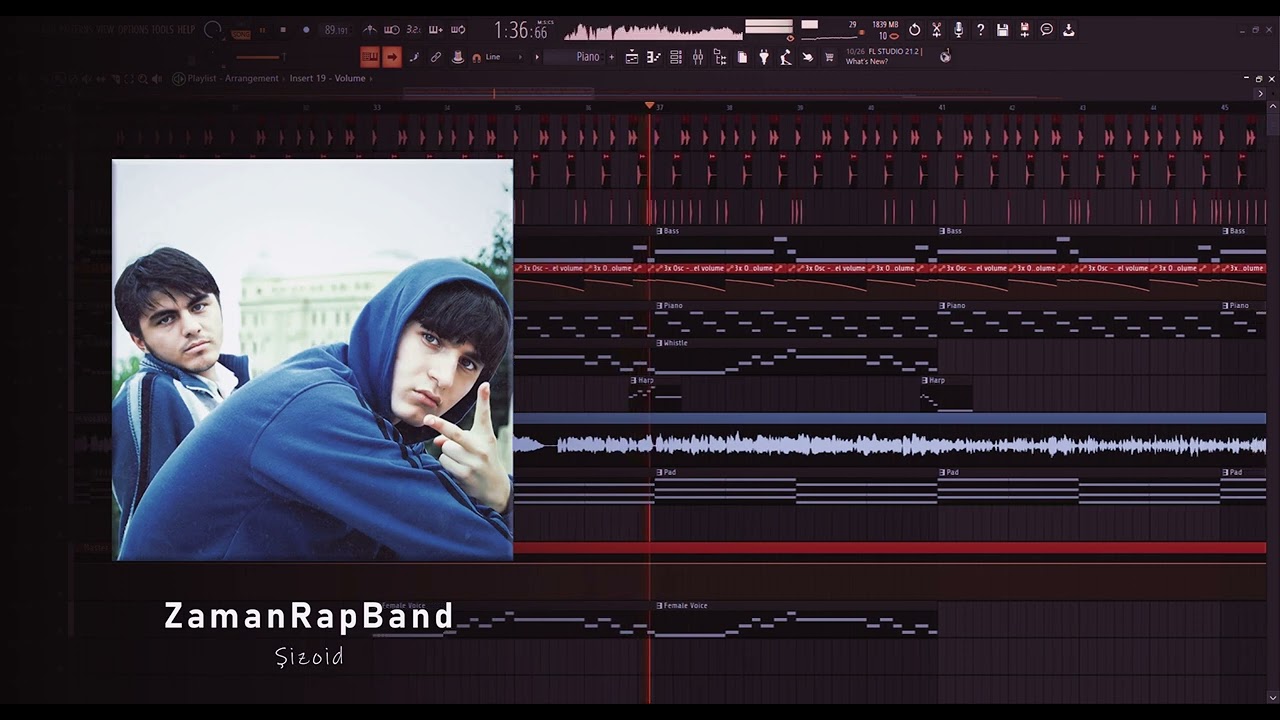
Task: Save project with the floppy disk icon
Action: click(x=1002, y=30)
